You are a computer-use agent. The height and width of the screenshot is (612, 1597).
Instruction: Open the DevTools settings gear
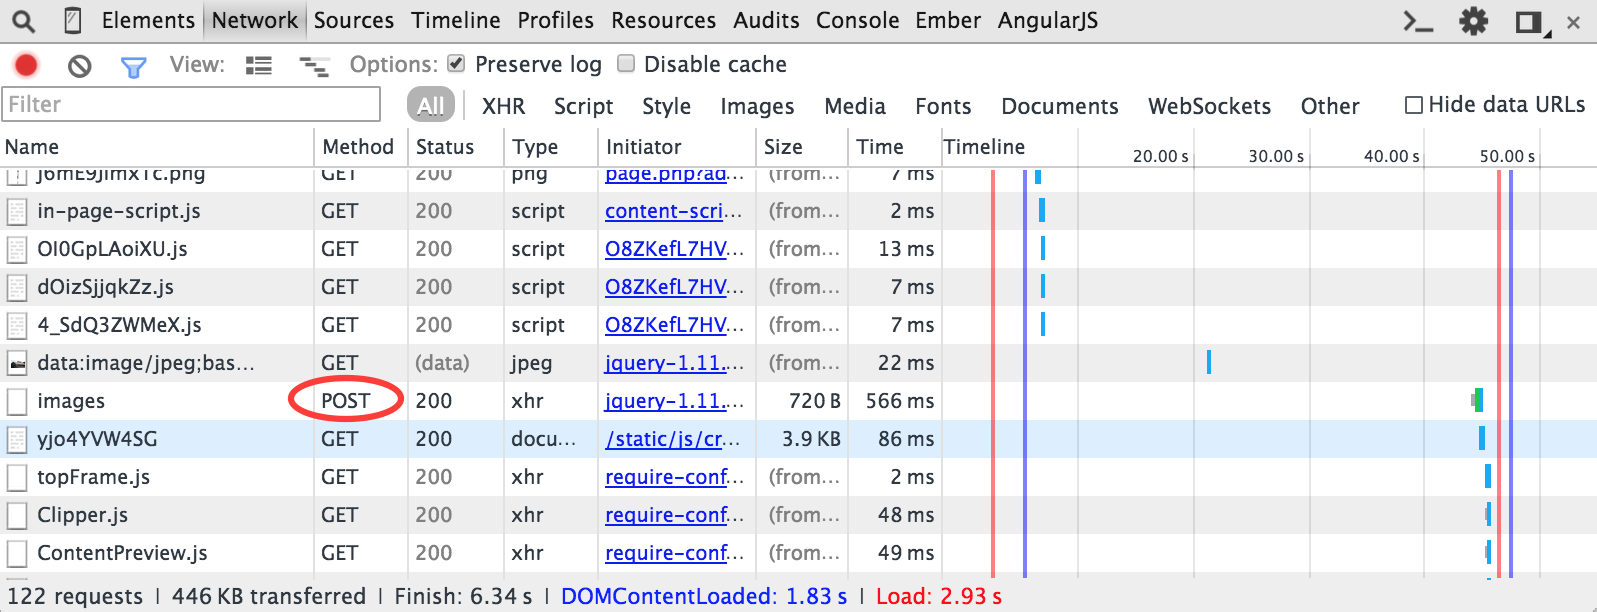coord(1473,21)
